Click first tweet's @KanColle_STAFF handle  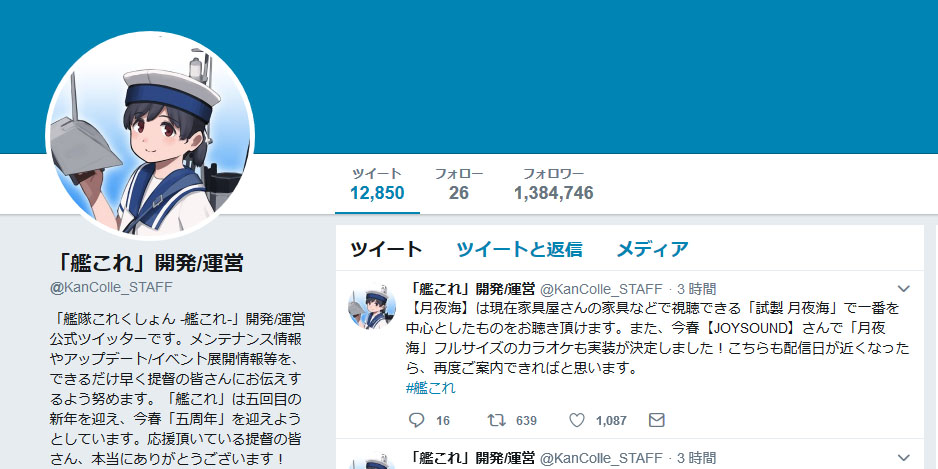tap(601, 290)
